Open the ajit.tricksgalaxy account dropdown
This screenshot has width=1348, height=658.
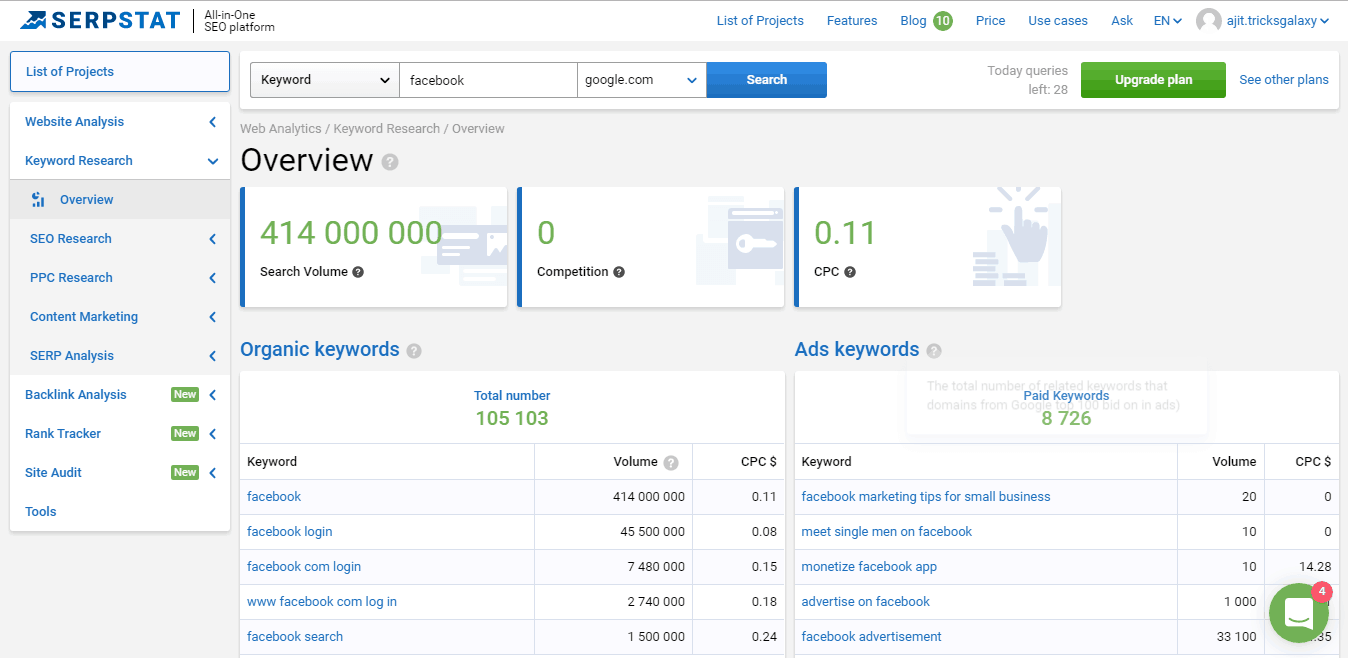[1278, 21]
